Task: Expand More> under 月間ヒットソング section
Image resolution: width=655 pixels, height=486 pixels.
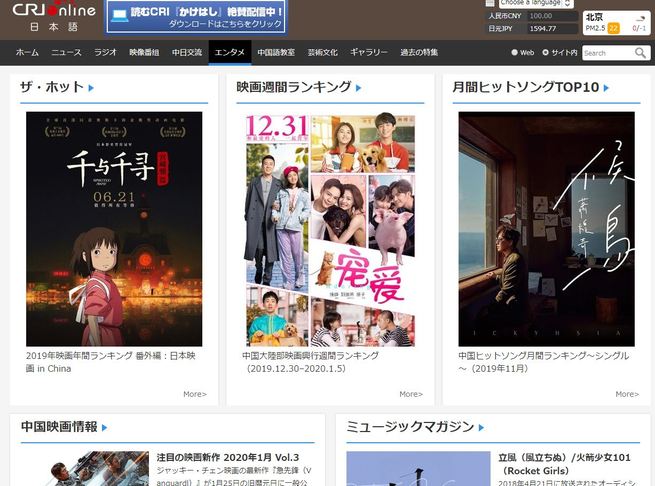Action: point(626,394)
